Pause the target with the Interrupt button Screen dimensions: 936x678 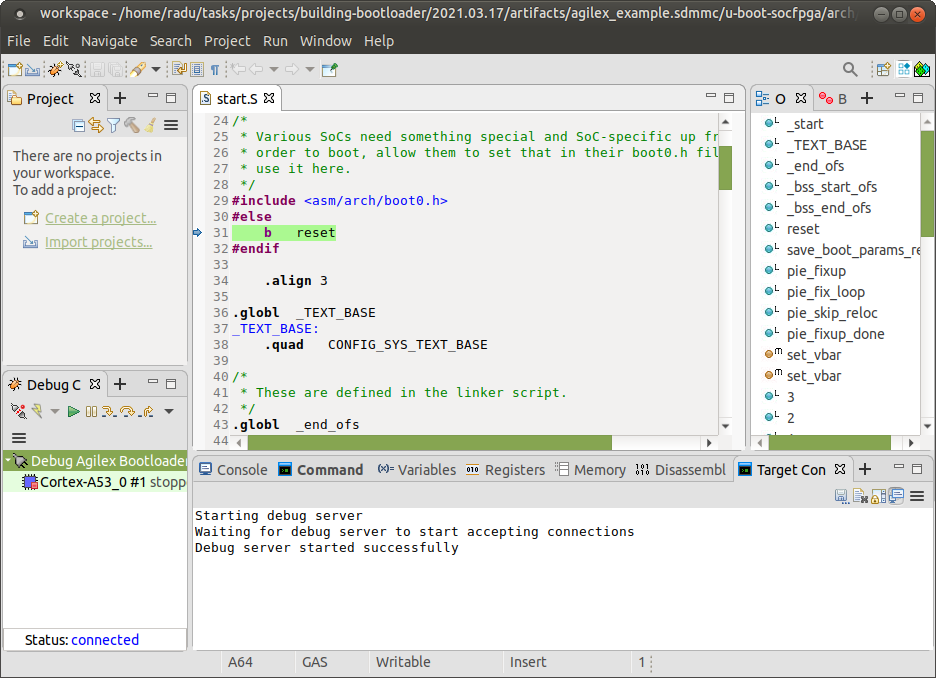(x=91, y=411)
